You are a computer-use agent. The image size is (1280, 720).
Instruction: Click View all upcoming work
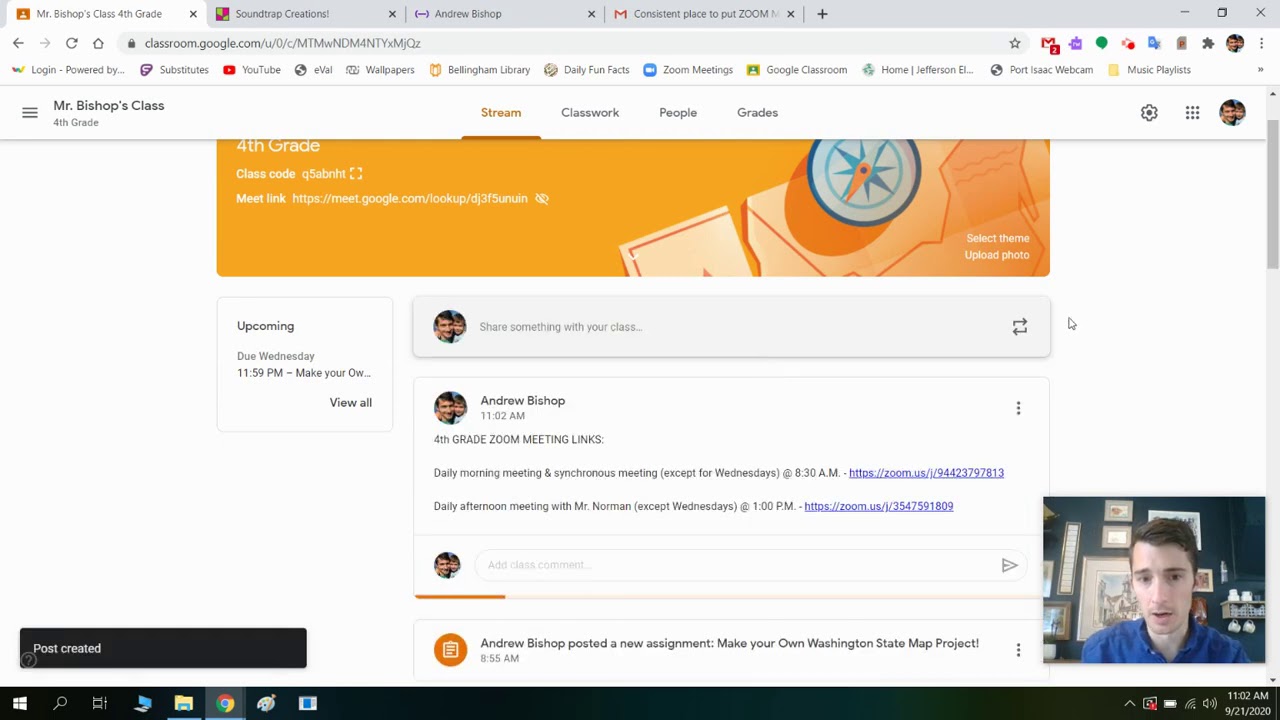(x=350, y=402)
